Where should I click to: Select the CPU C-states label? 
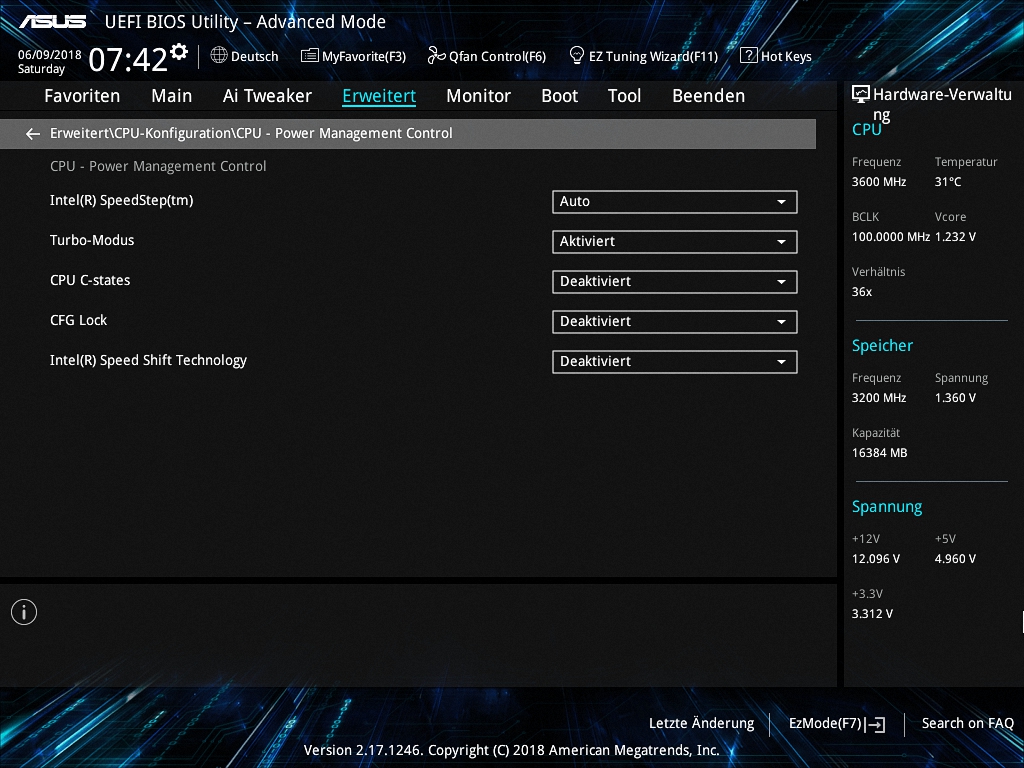[90, 281]
